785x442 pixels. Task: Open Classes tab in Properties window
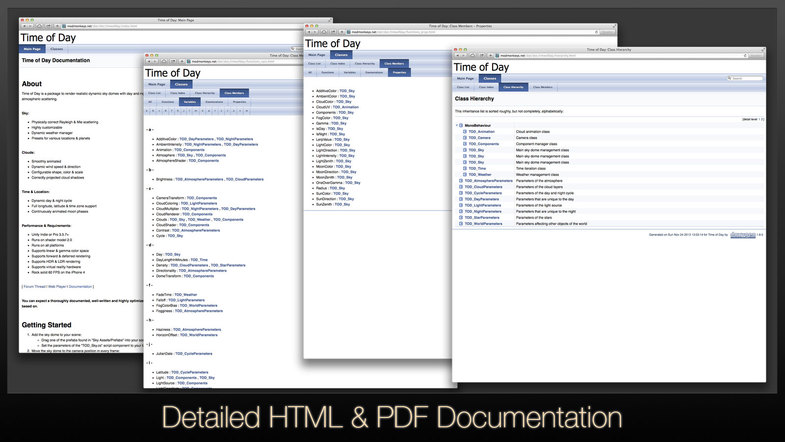point(341,55)
